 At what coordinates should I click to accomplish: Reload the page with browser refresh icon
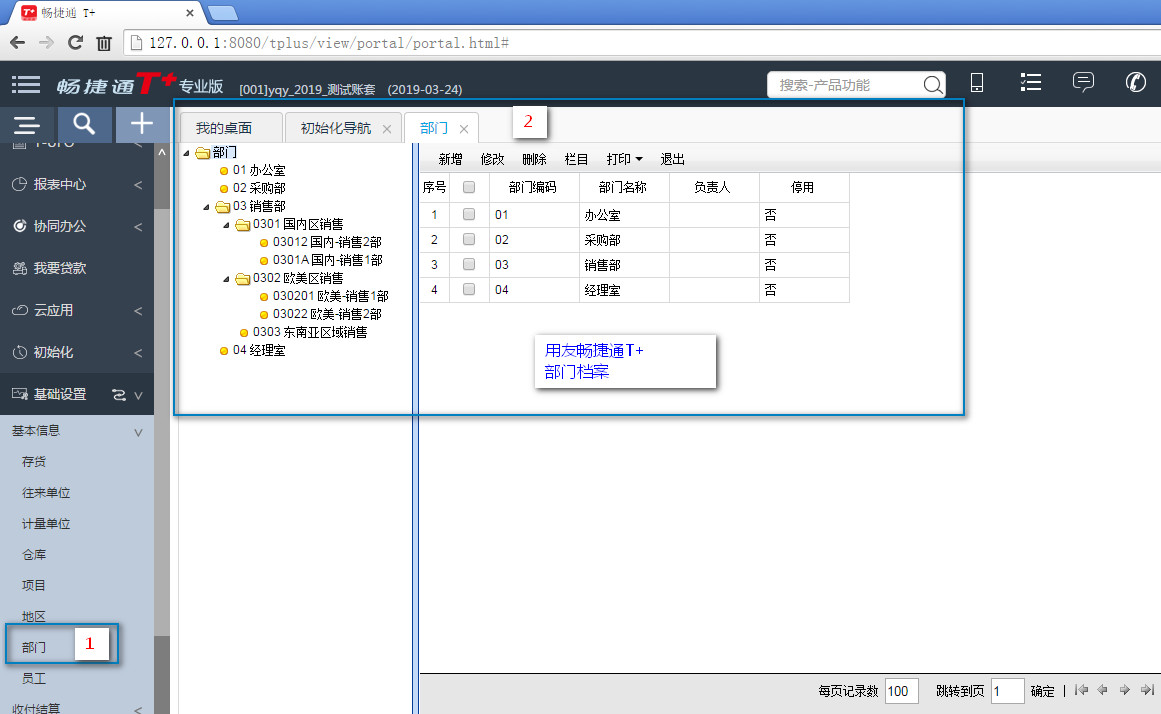tap(75, 43)
